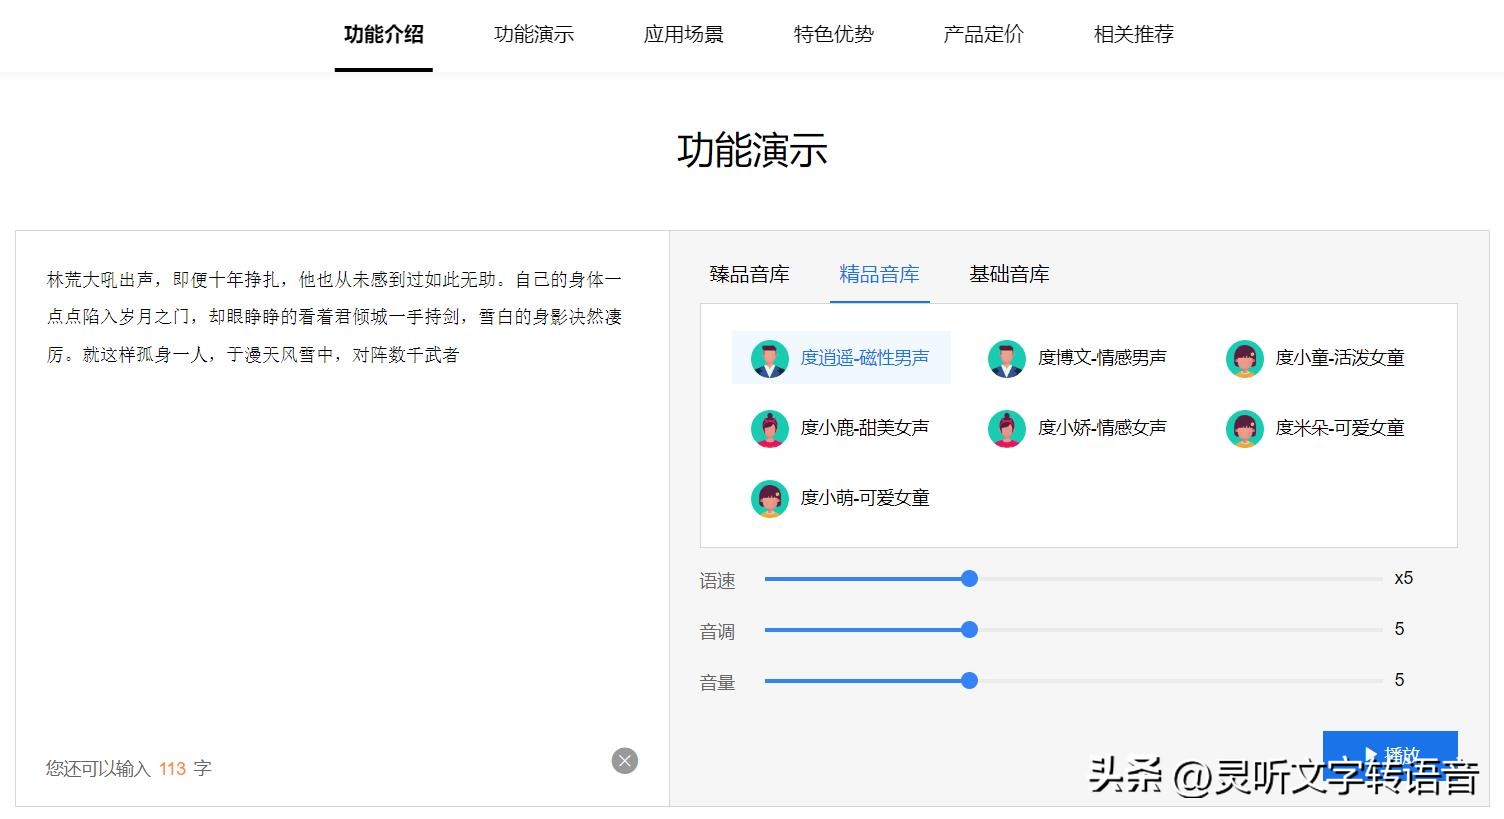Select the 度小娇-情感女声 avatar icon
Viewport: 1504px width, 819px height.
[1006, 428]
